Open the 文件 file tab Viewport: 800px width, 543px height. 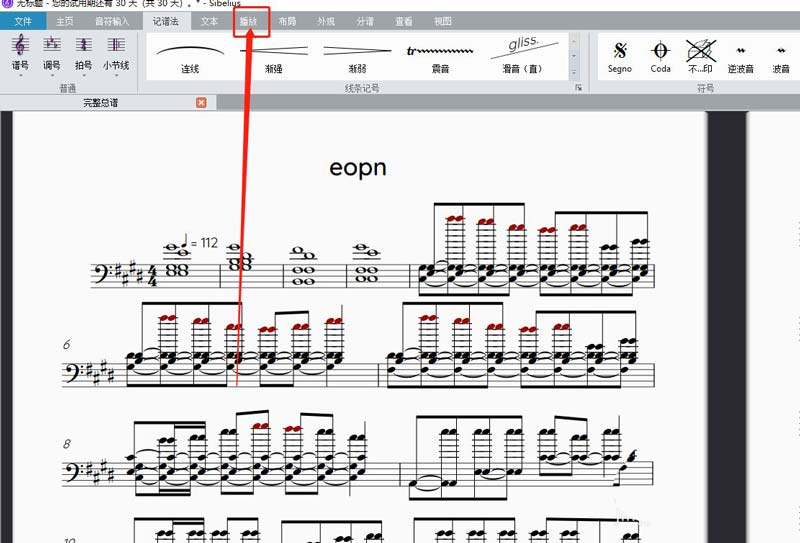pos(23,21)
